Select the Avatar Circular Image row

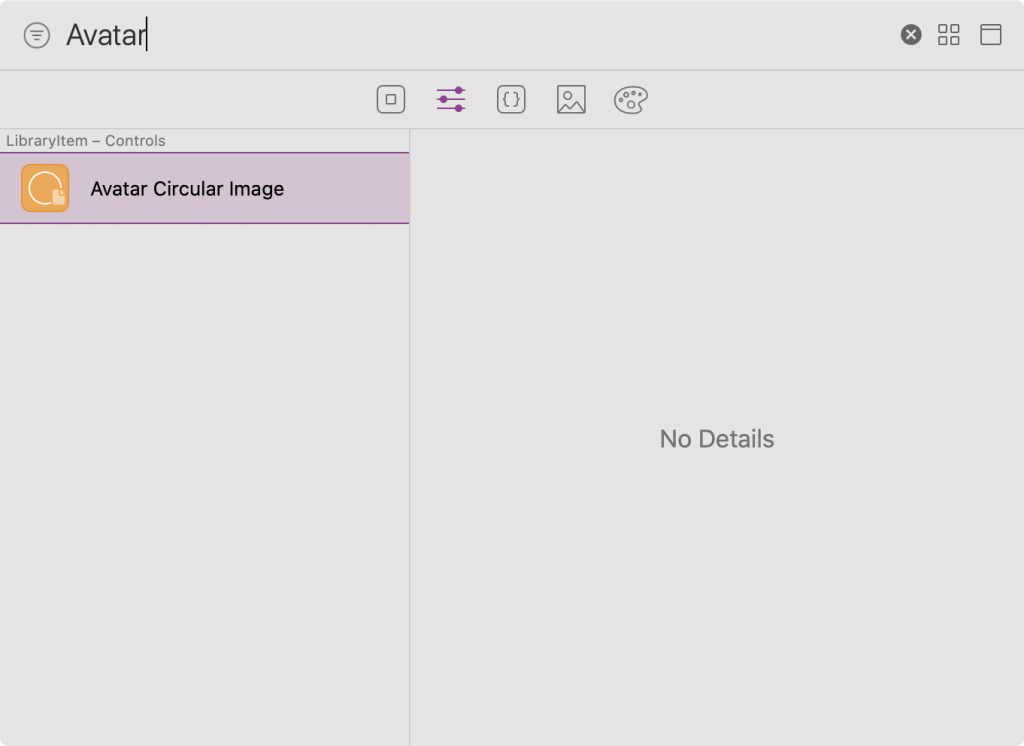coord(204,188)
